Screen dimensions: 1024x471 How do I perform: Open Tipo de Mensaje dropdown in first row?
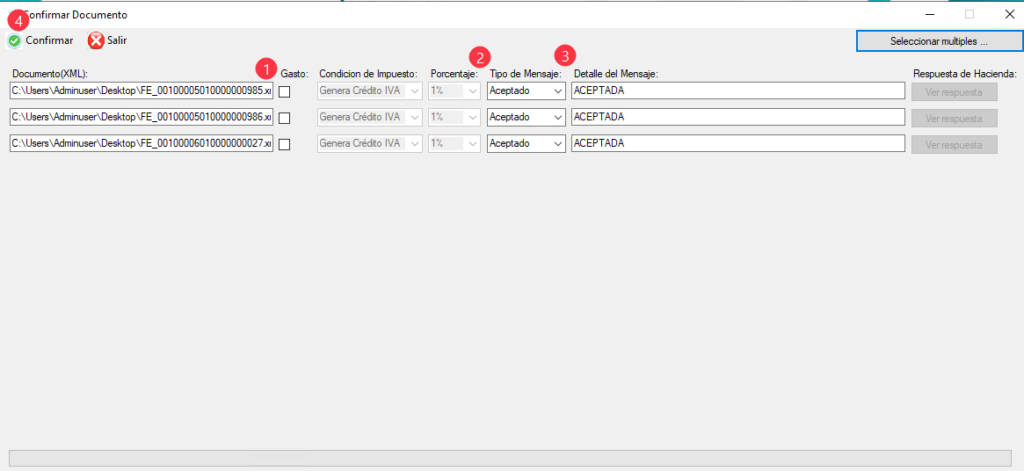526,91
